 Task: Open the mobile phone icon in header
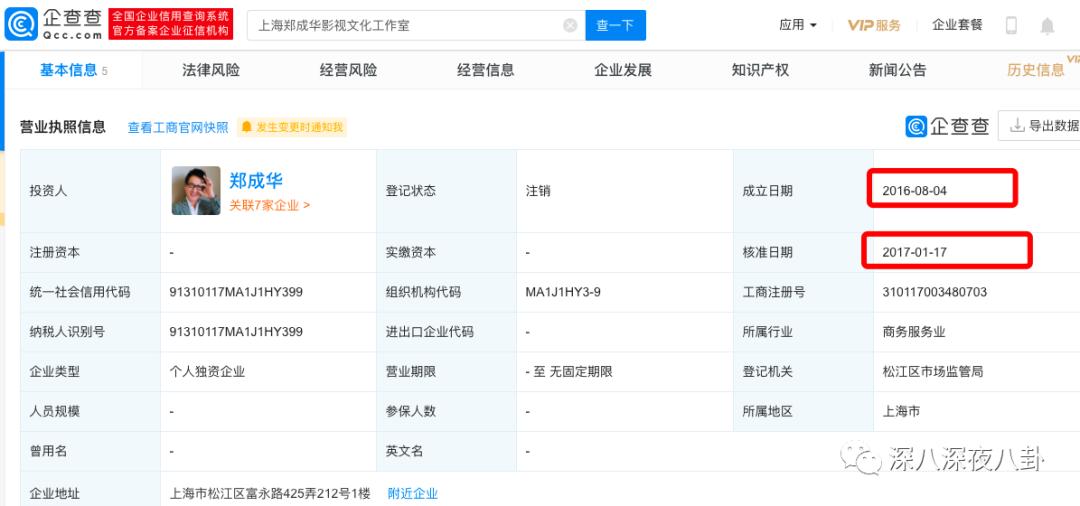coord(1011,25)
